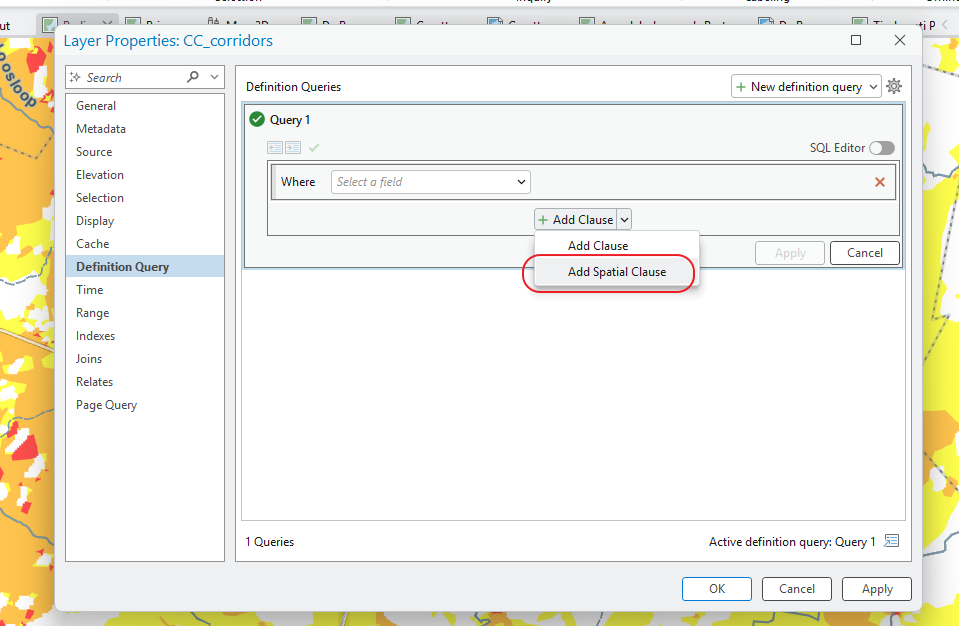Close the Layer Properties dialog

(x=899, y=40)
